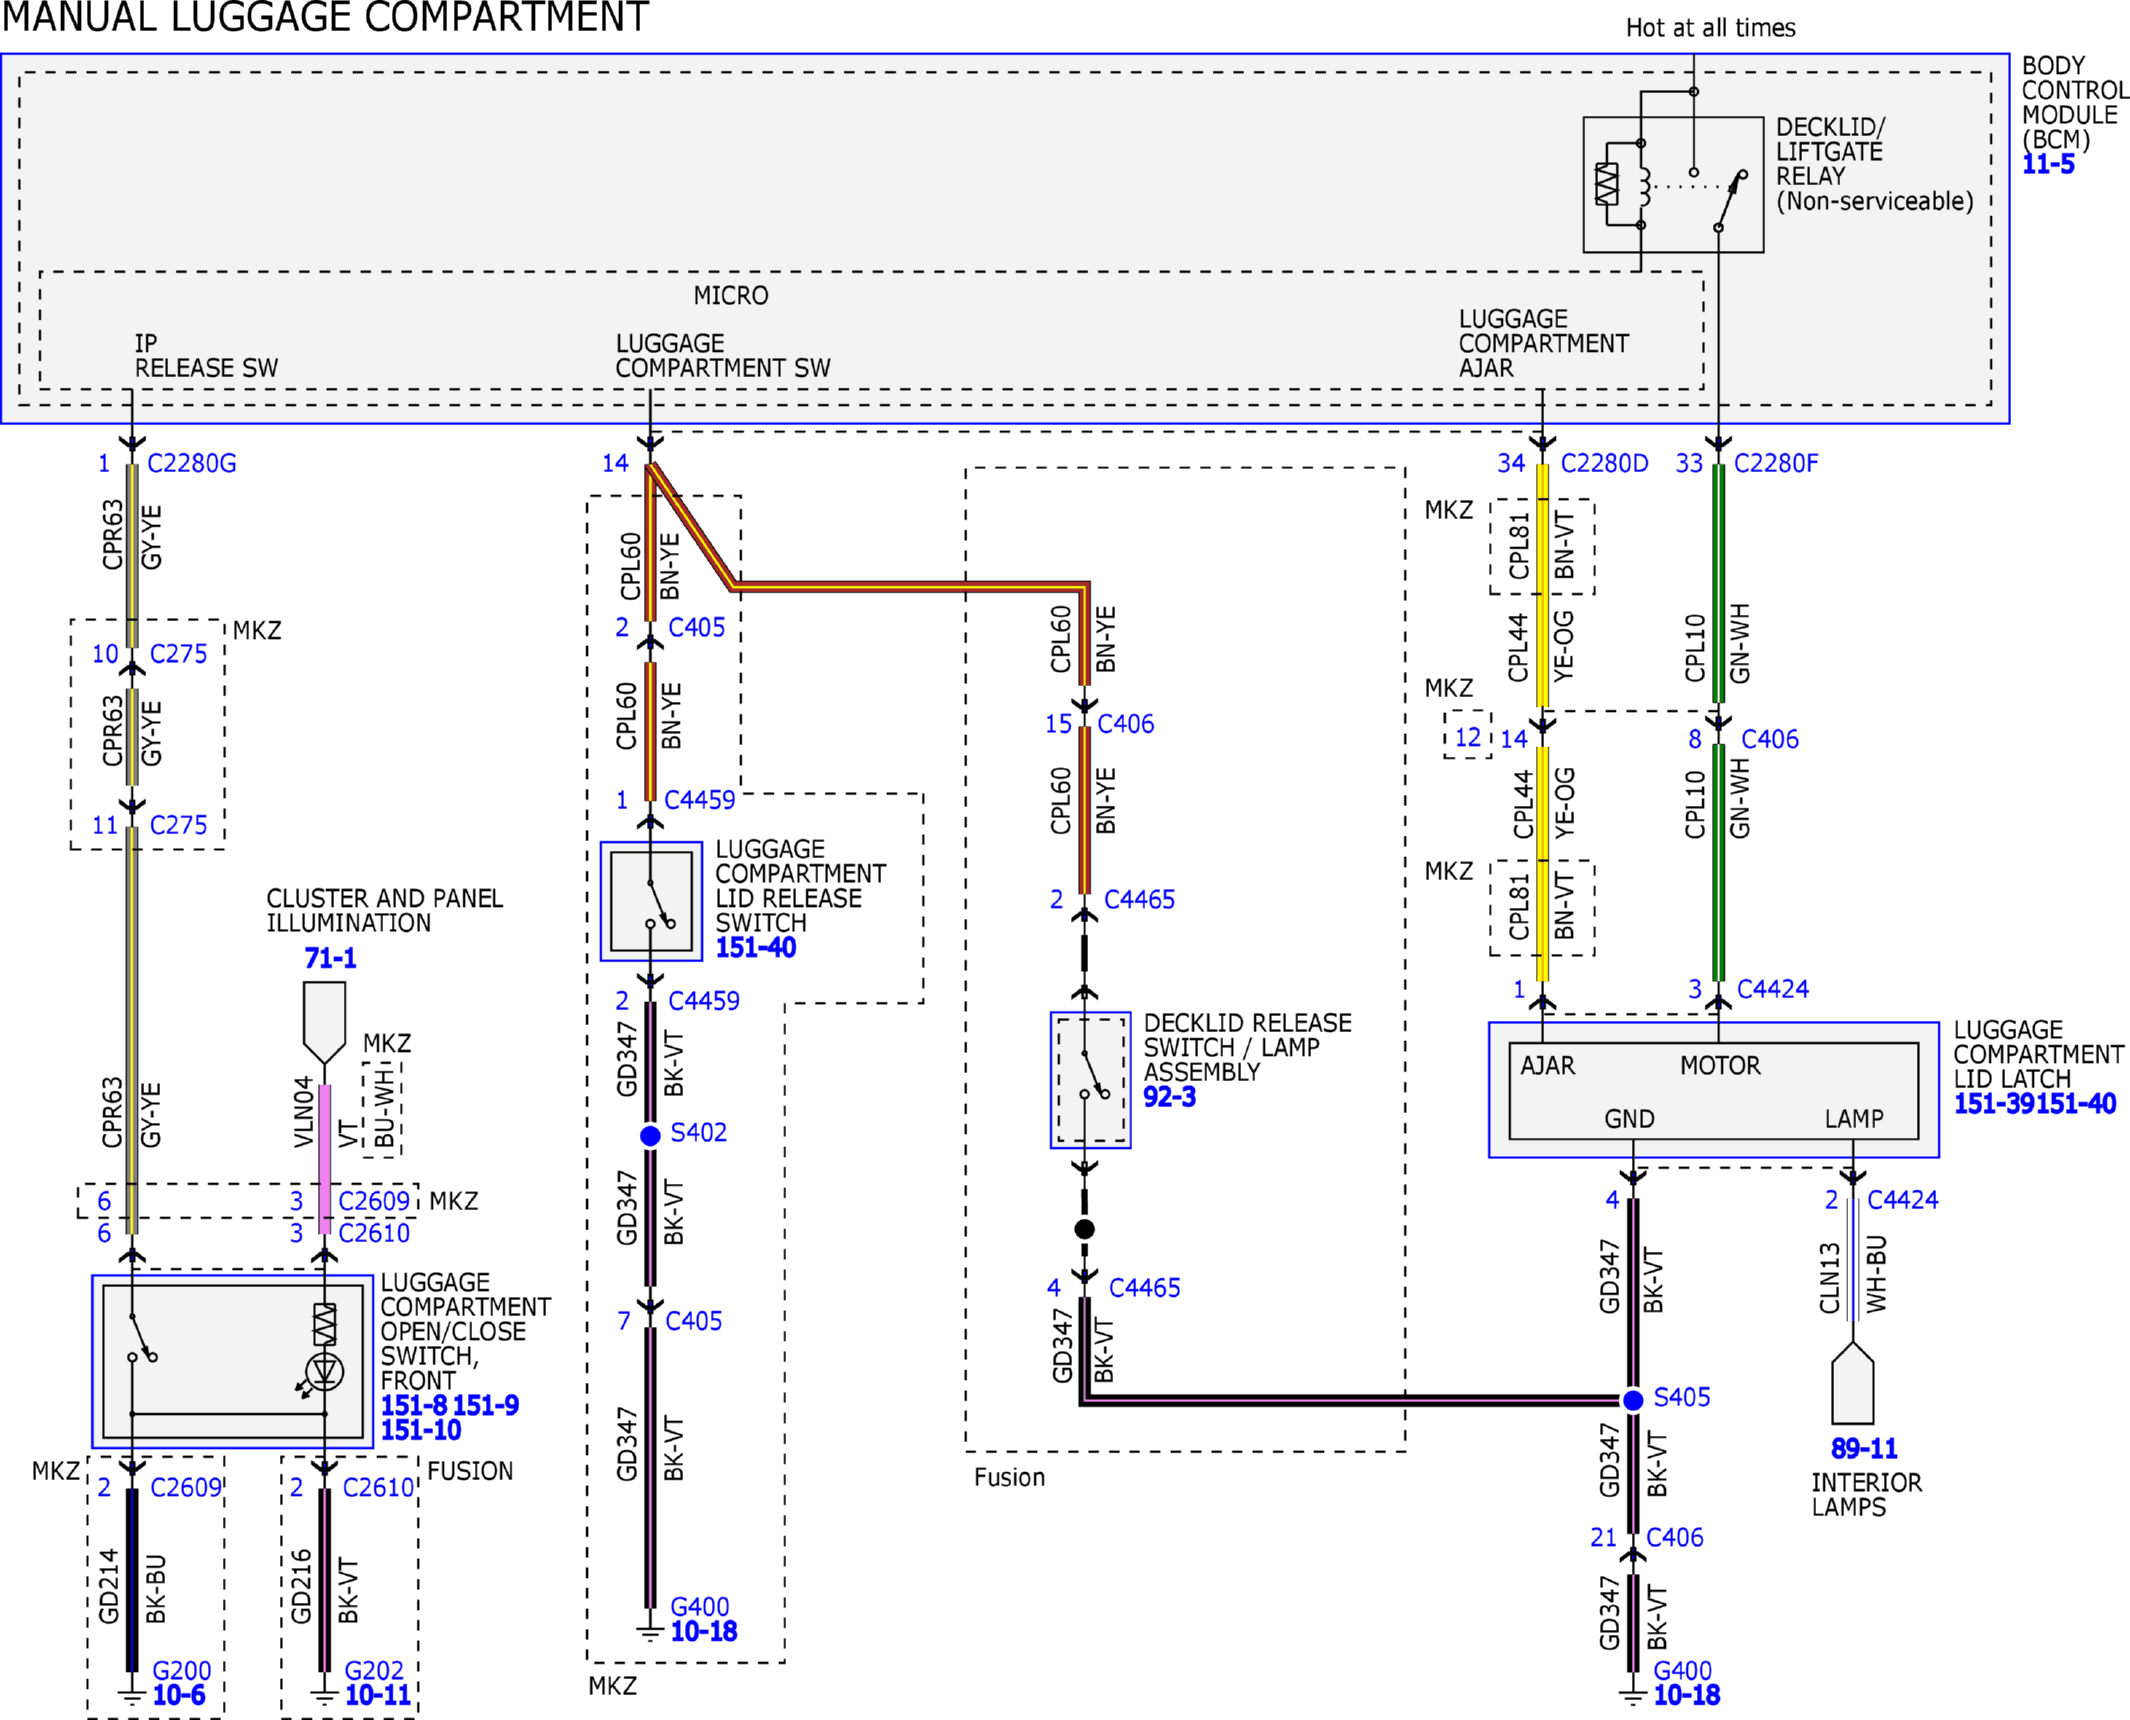Click the Decklid/Liftgate relay symbol

tap(1673, 185)
